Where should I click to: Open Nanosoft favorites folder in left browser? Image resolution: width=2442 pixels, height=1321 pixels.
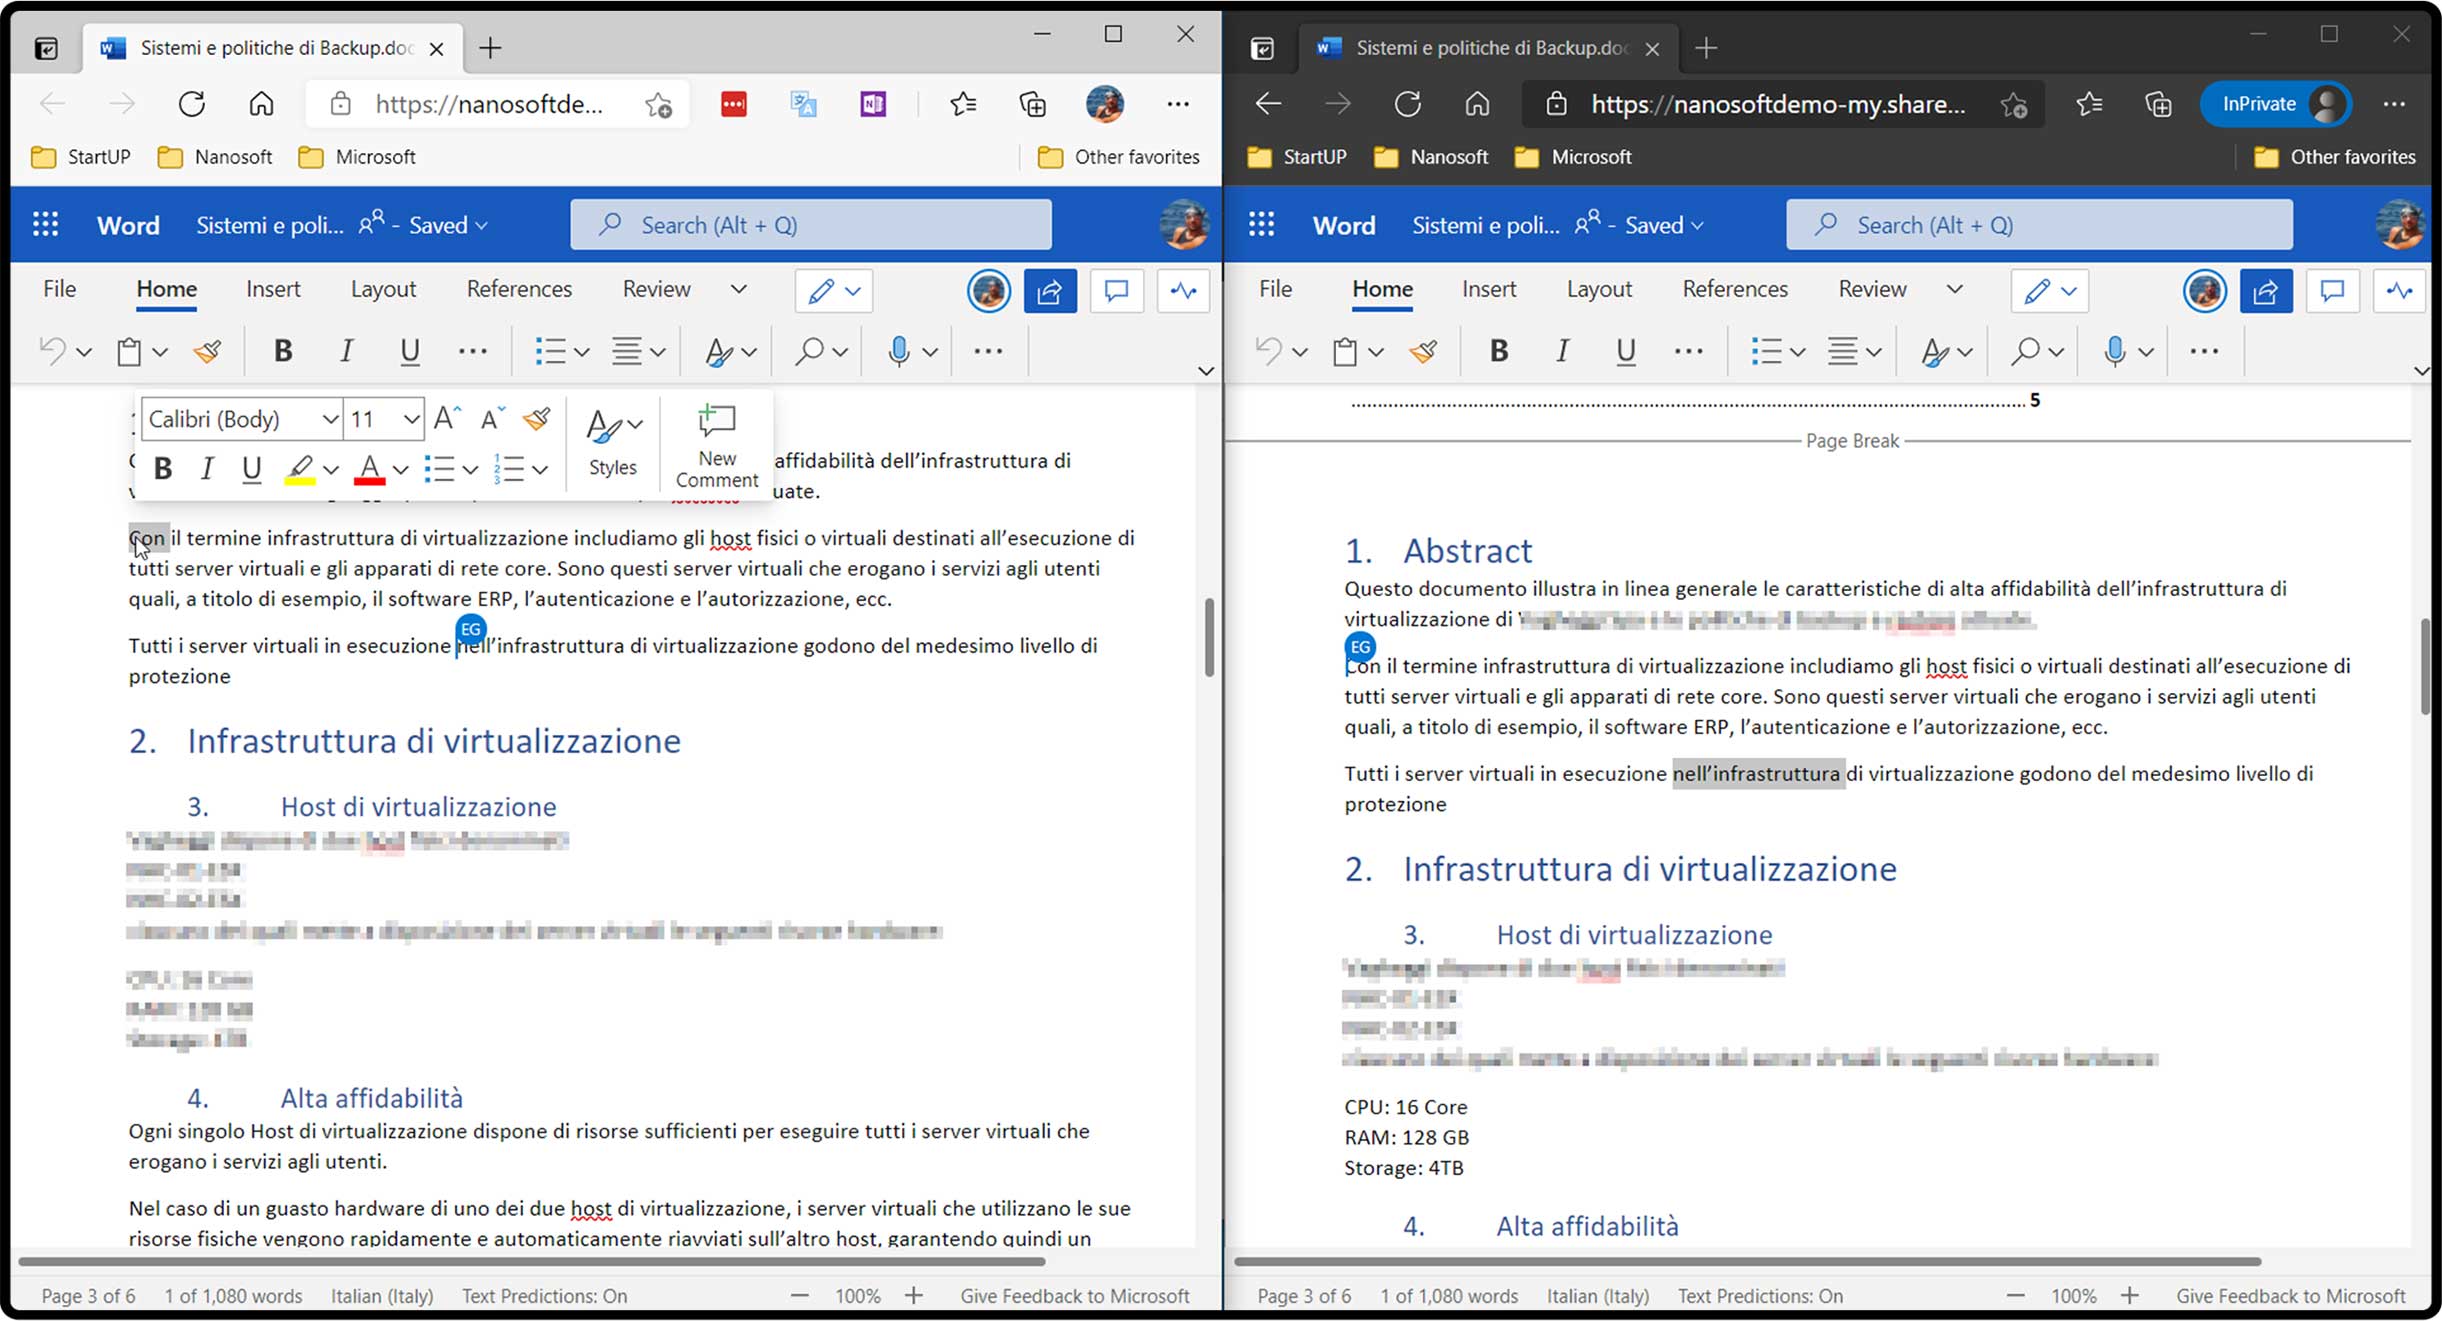coord(215,157)
